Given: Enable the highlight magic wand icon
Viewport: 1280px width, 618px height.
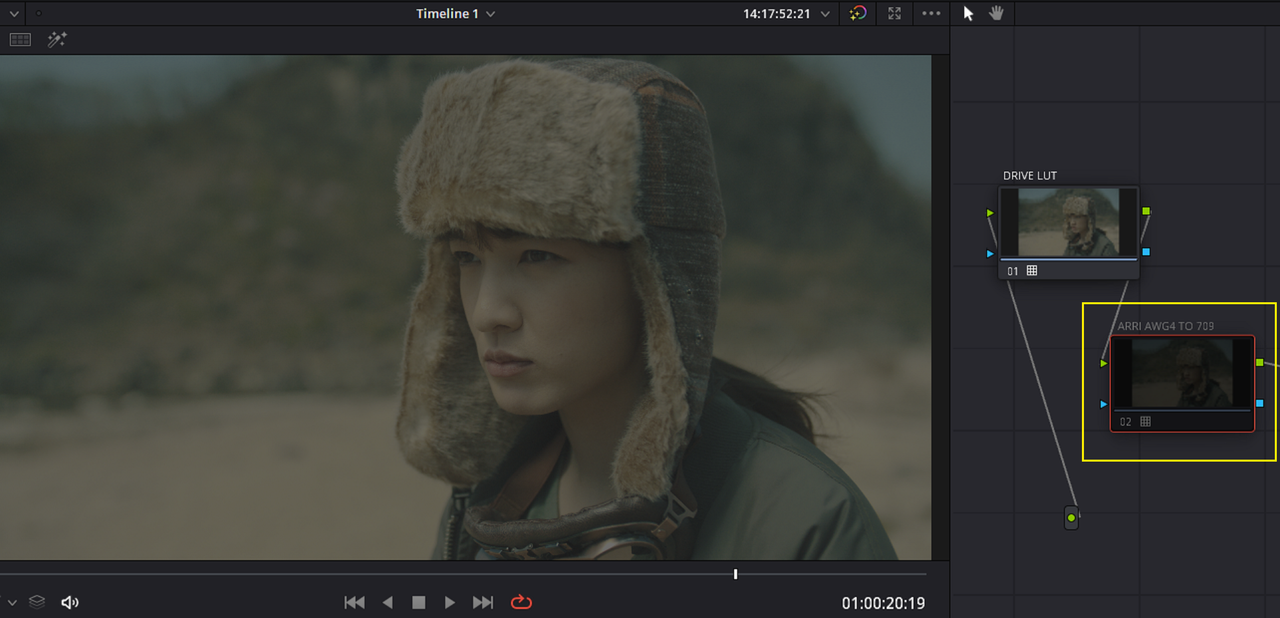Looking at the screenshot, I should [57, 40].
